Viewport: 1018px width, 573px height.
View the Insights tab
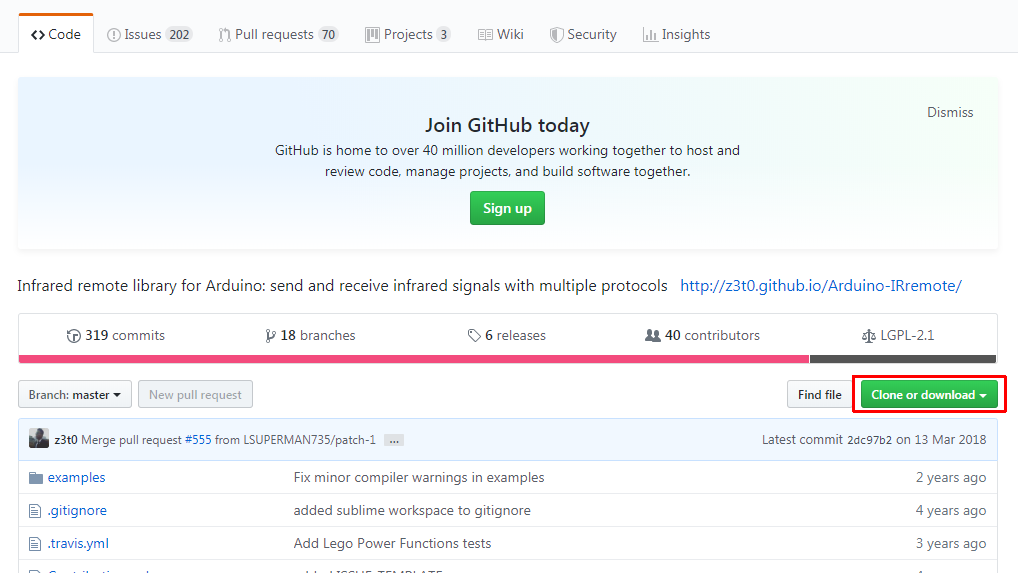point(677,34)
